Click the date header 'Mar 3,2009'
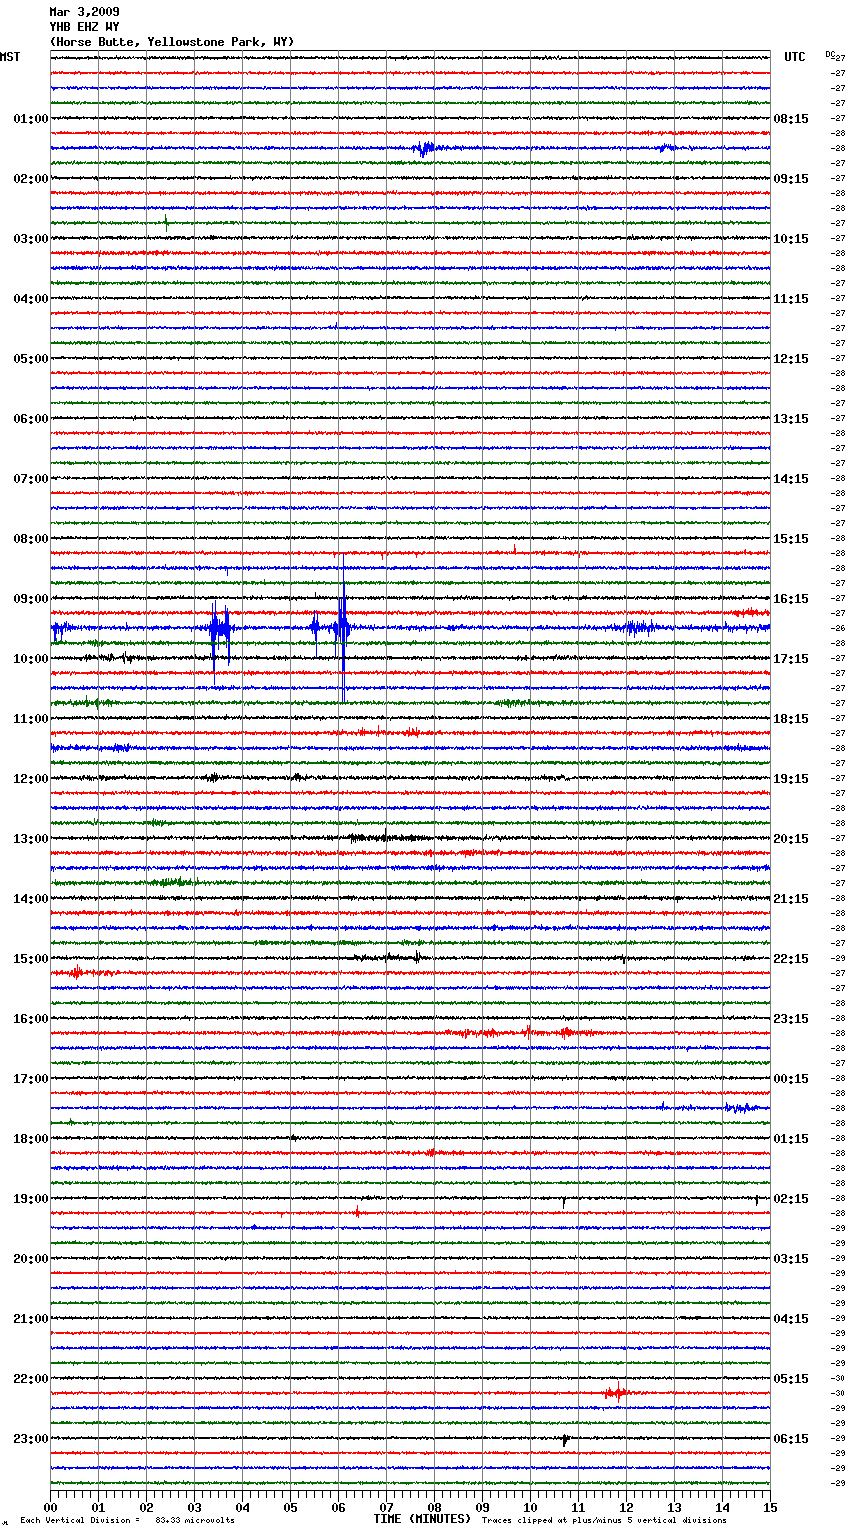This screenshot has height=1534, width=850. (84, 12)
